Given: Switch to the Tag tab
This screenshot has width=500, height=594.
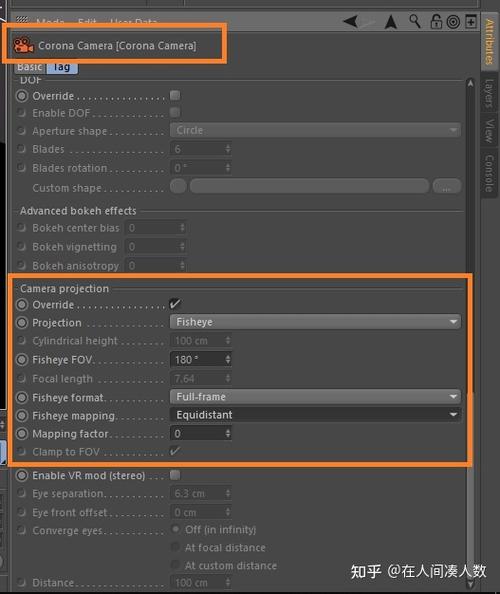Looking at the screenshot, I should [62, 67].
